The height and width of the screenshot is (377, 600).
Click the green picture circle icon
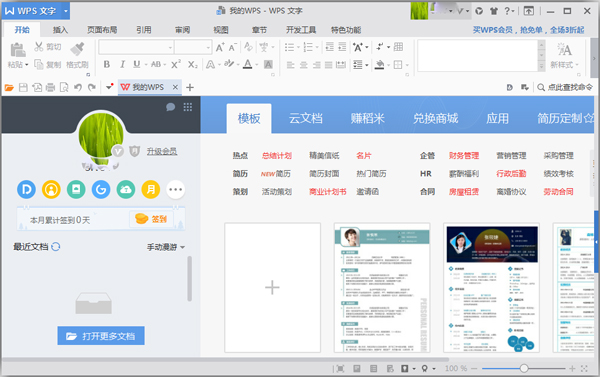(x=76, y=189)
